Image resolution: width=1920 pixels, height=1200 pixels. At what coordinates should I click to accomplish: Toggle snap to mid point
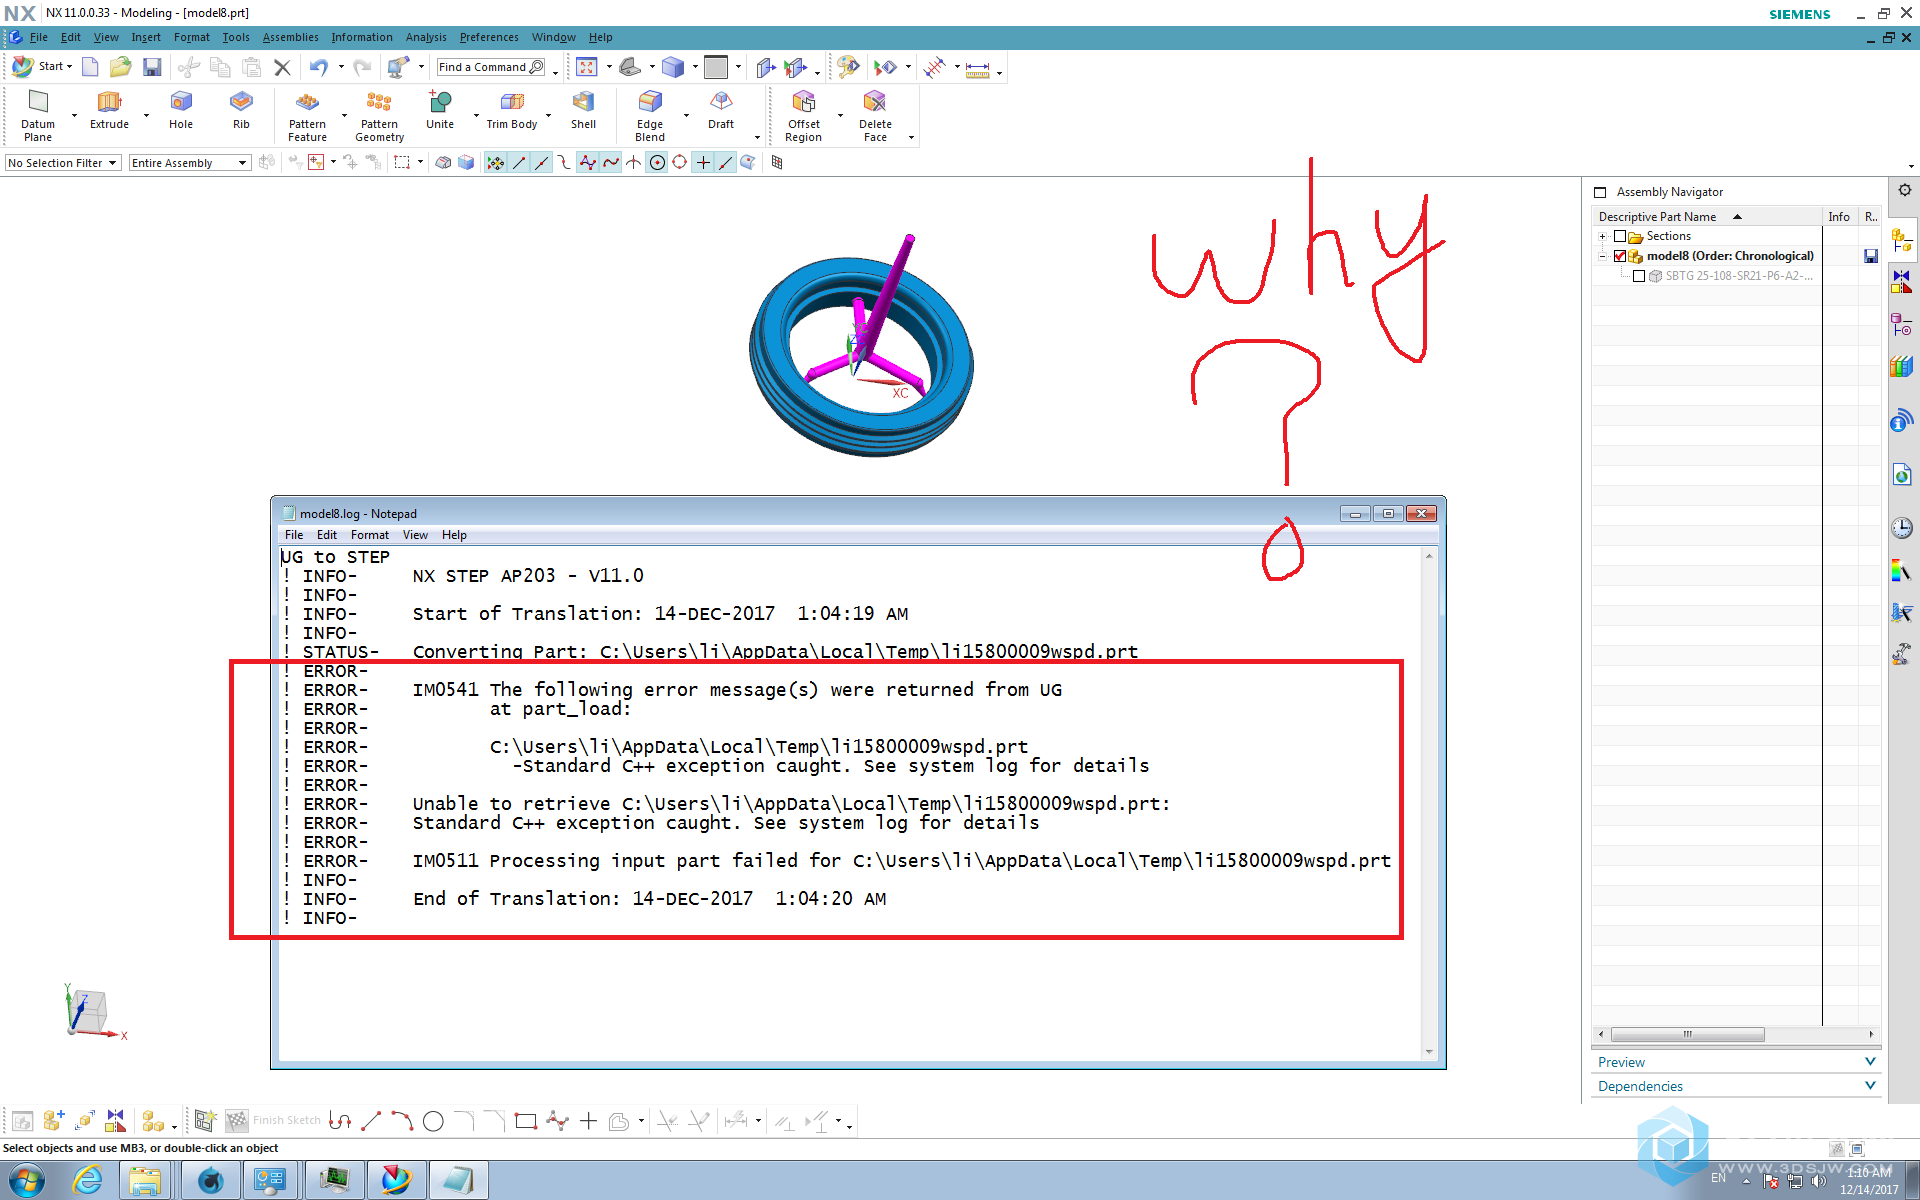tap(541, 162)
